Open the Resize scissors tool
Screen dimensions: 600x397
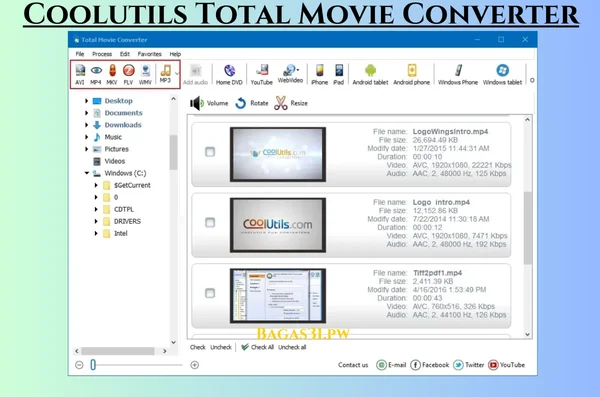(x=291, y=103)
